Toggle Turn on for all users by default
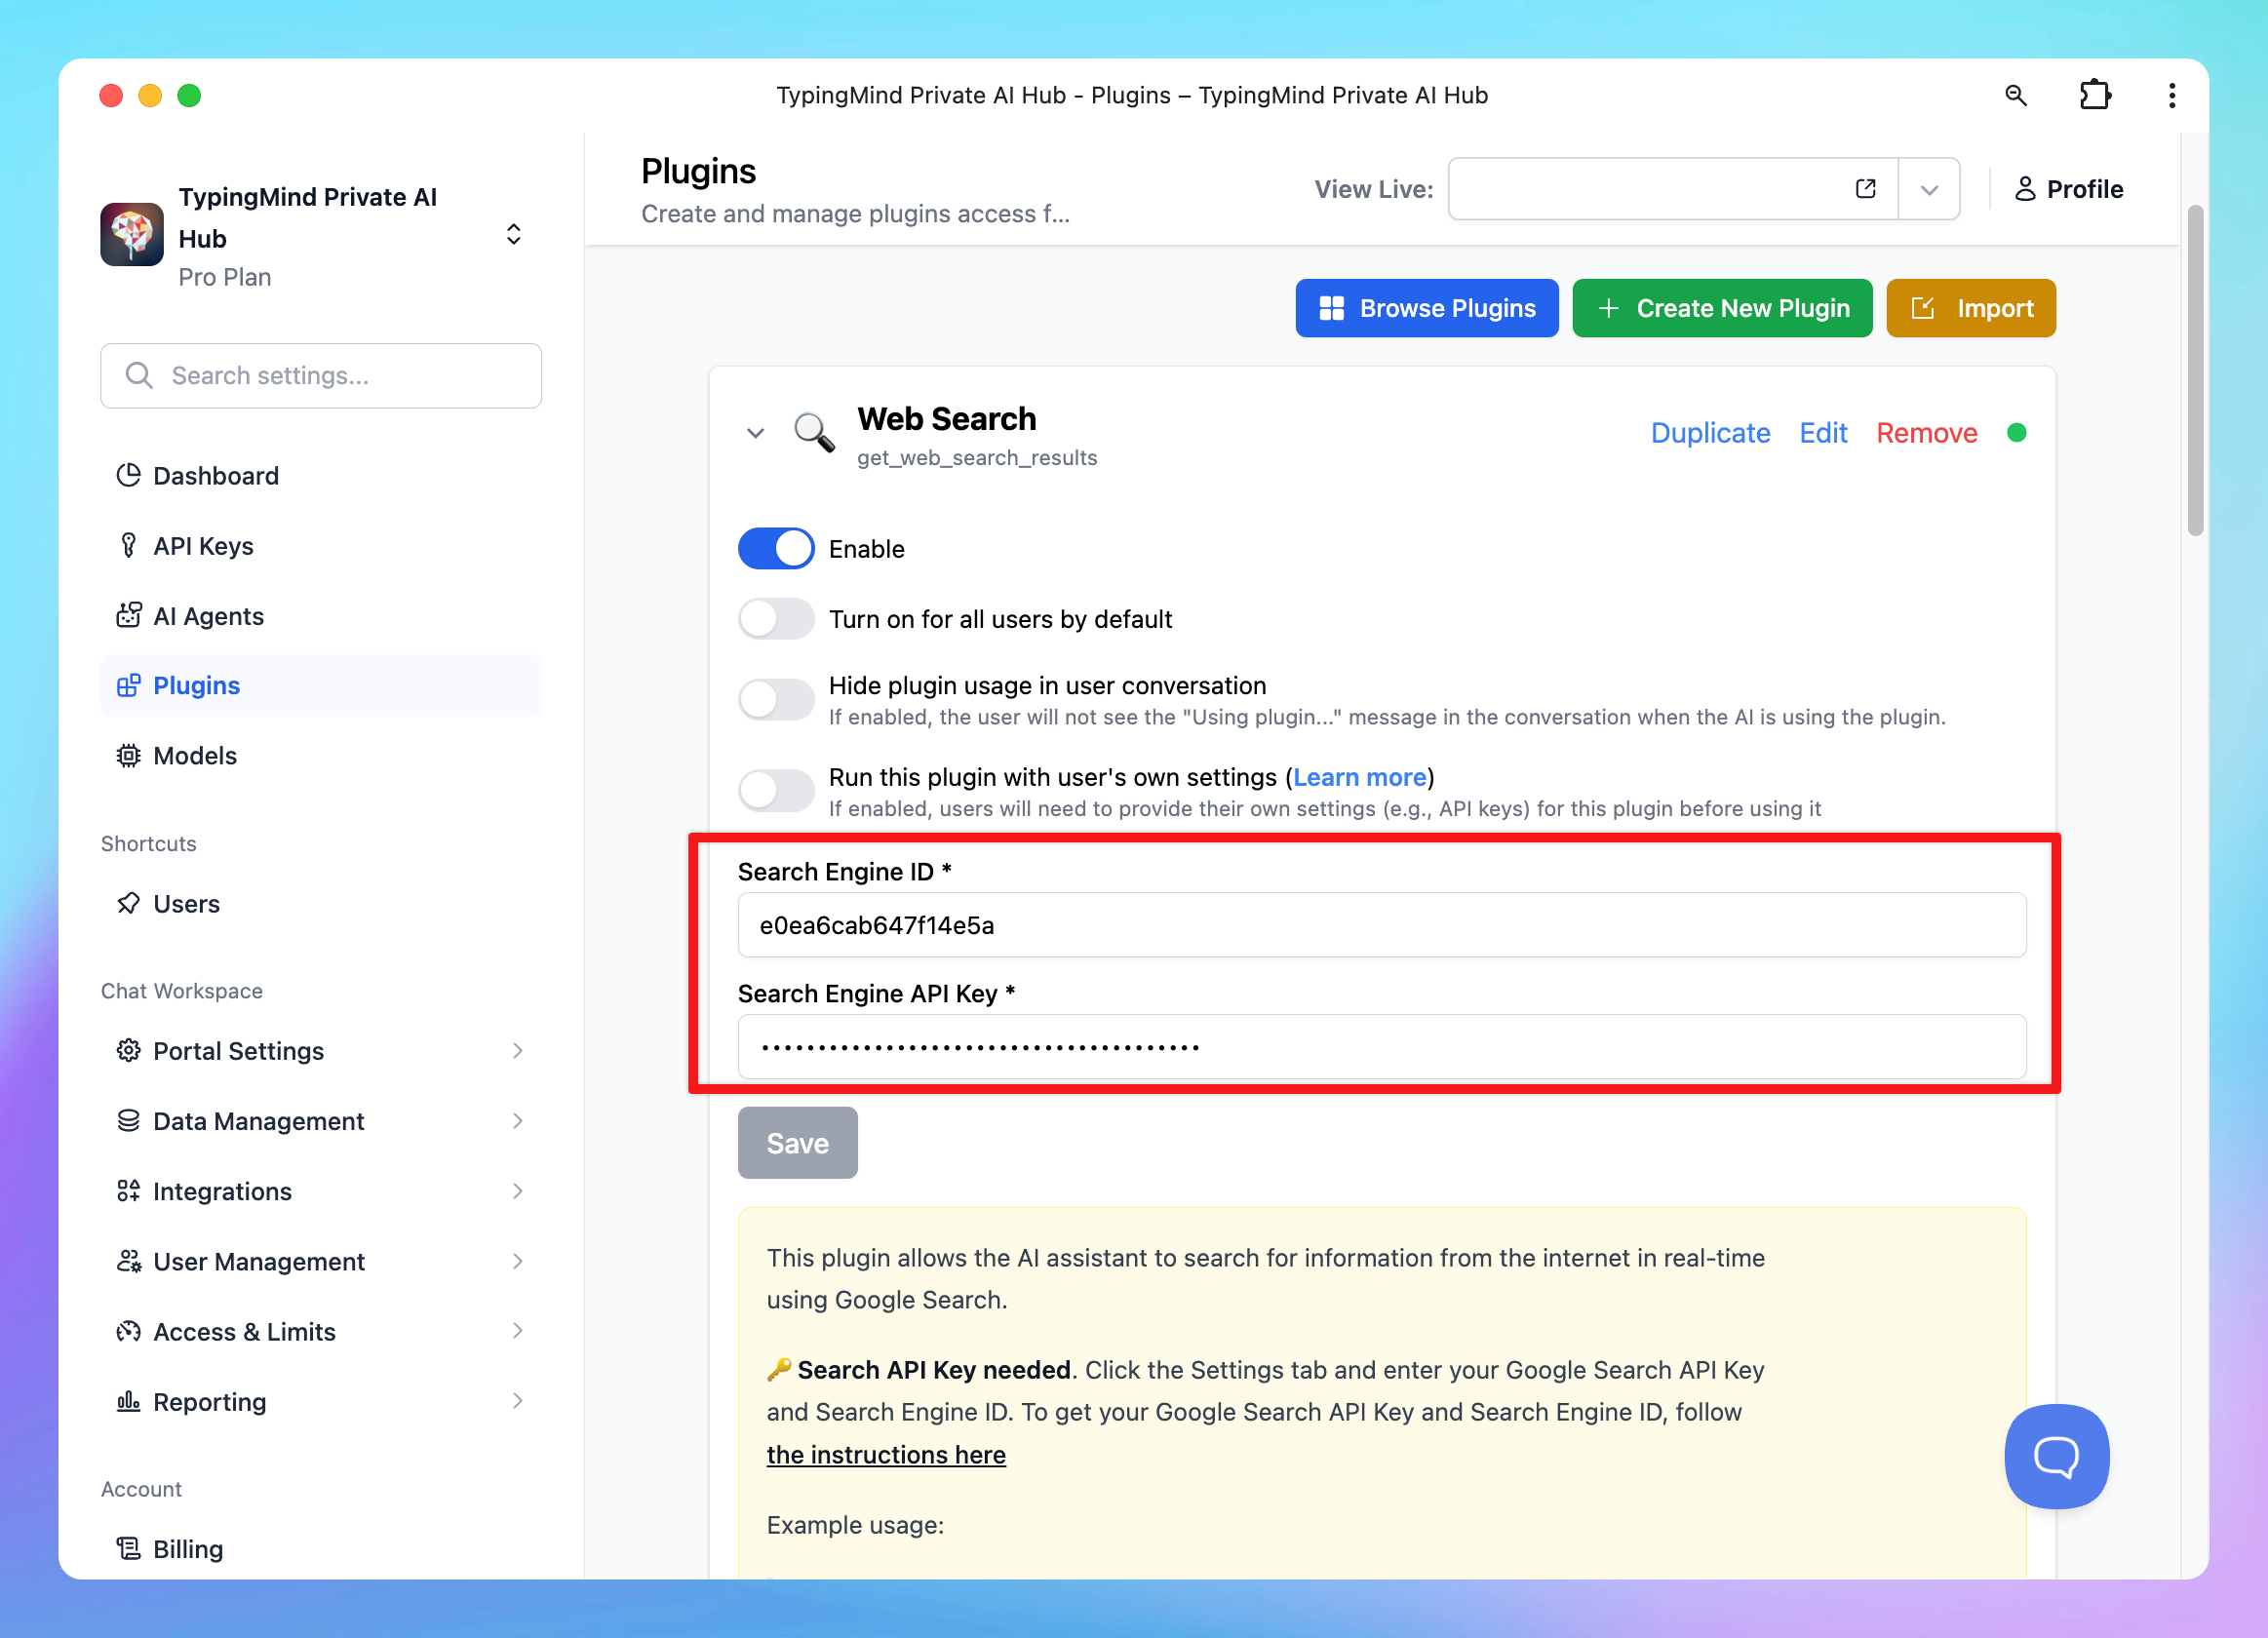The height and width of the screenshot is (1638, 2268). tap(776, 619)
